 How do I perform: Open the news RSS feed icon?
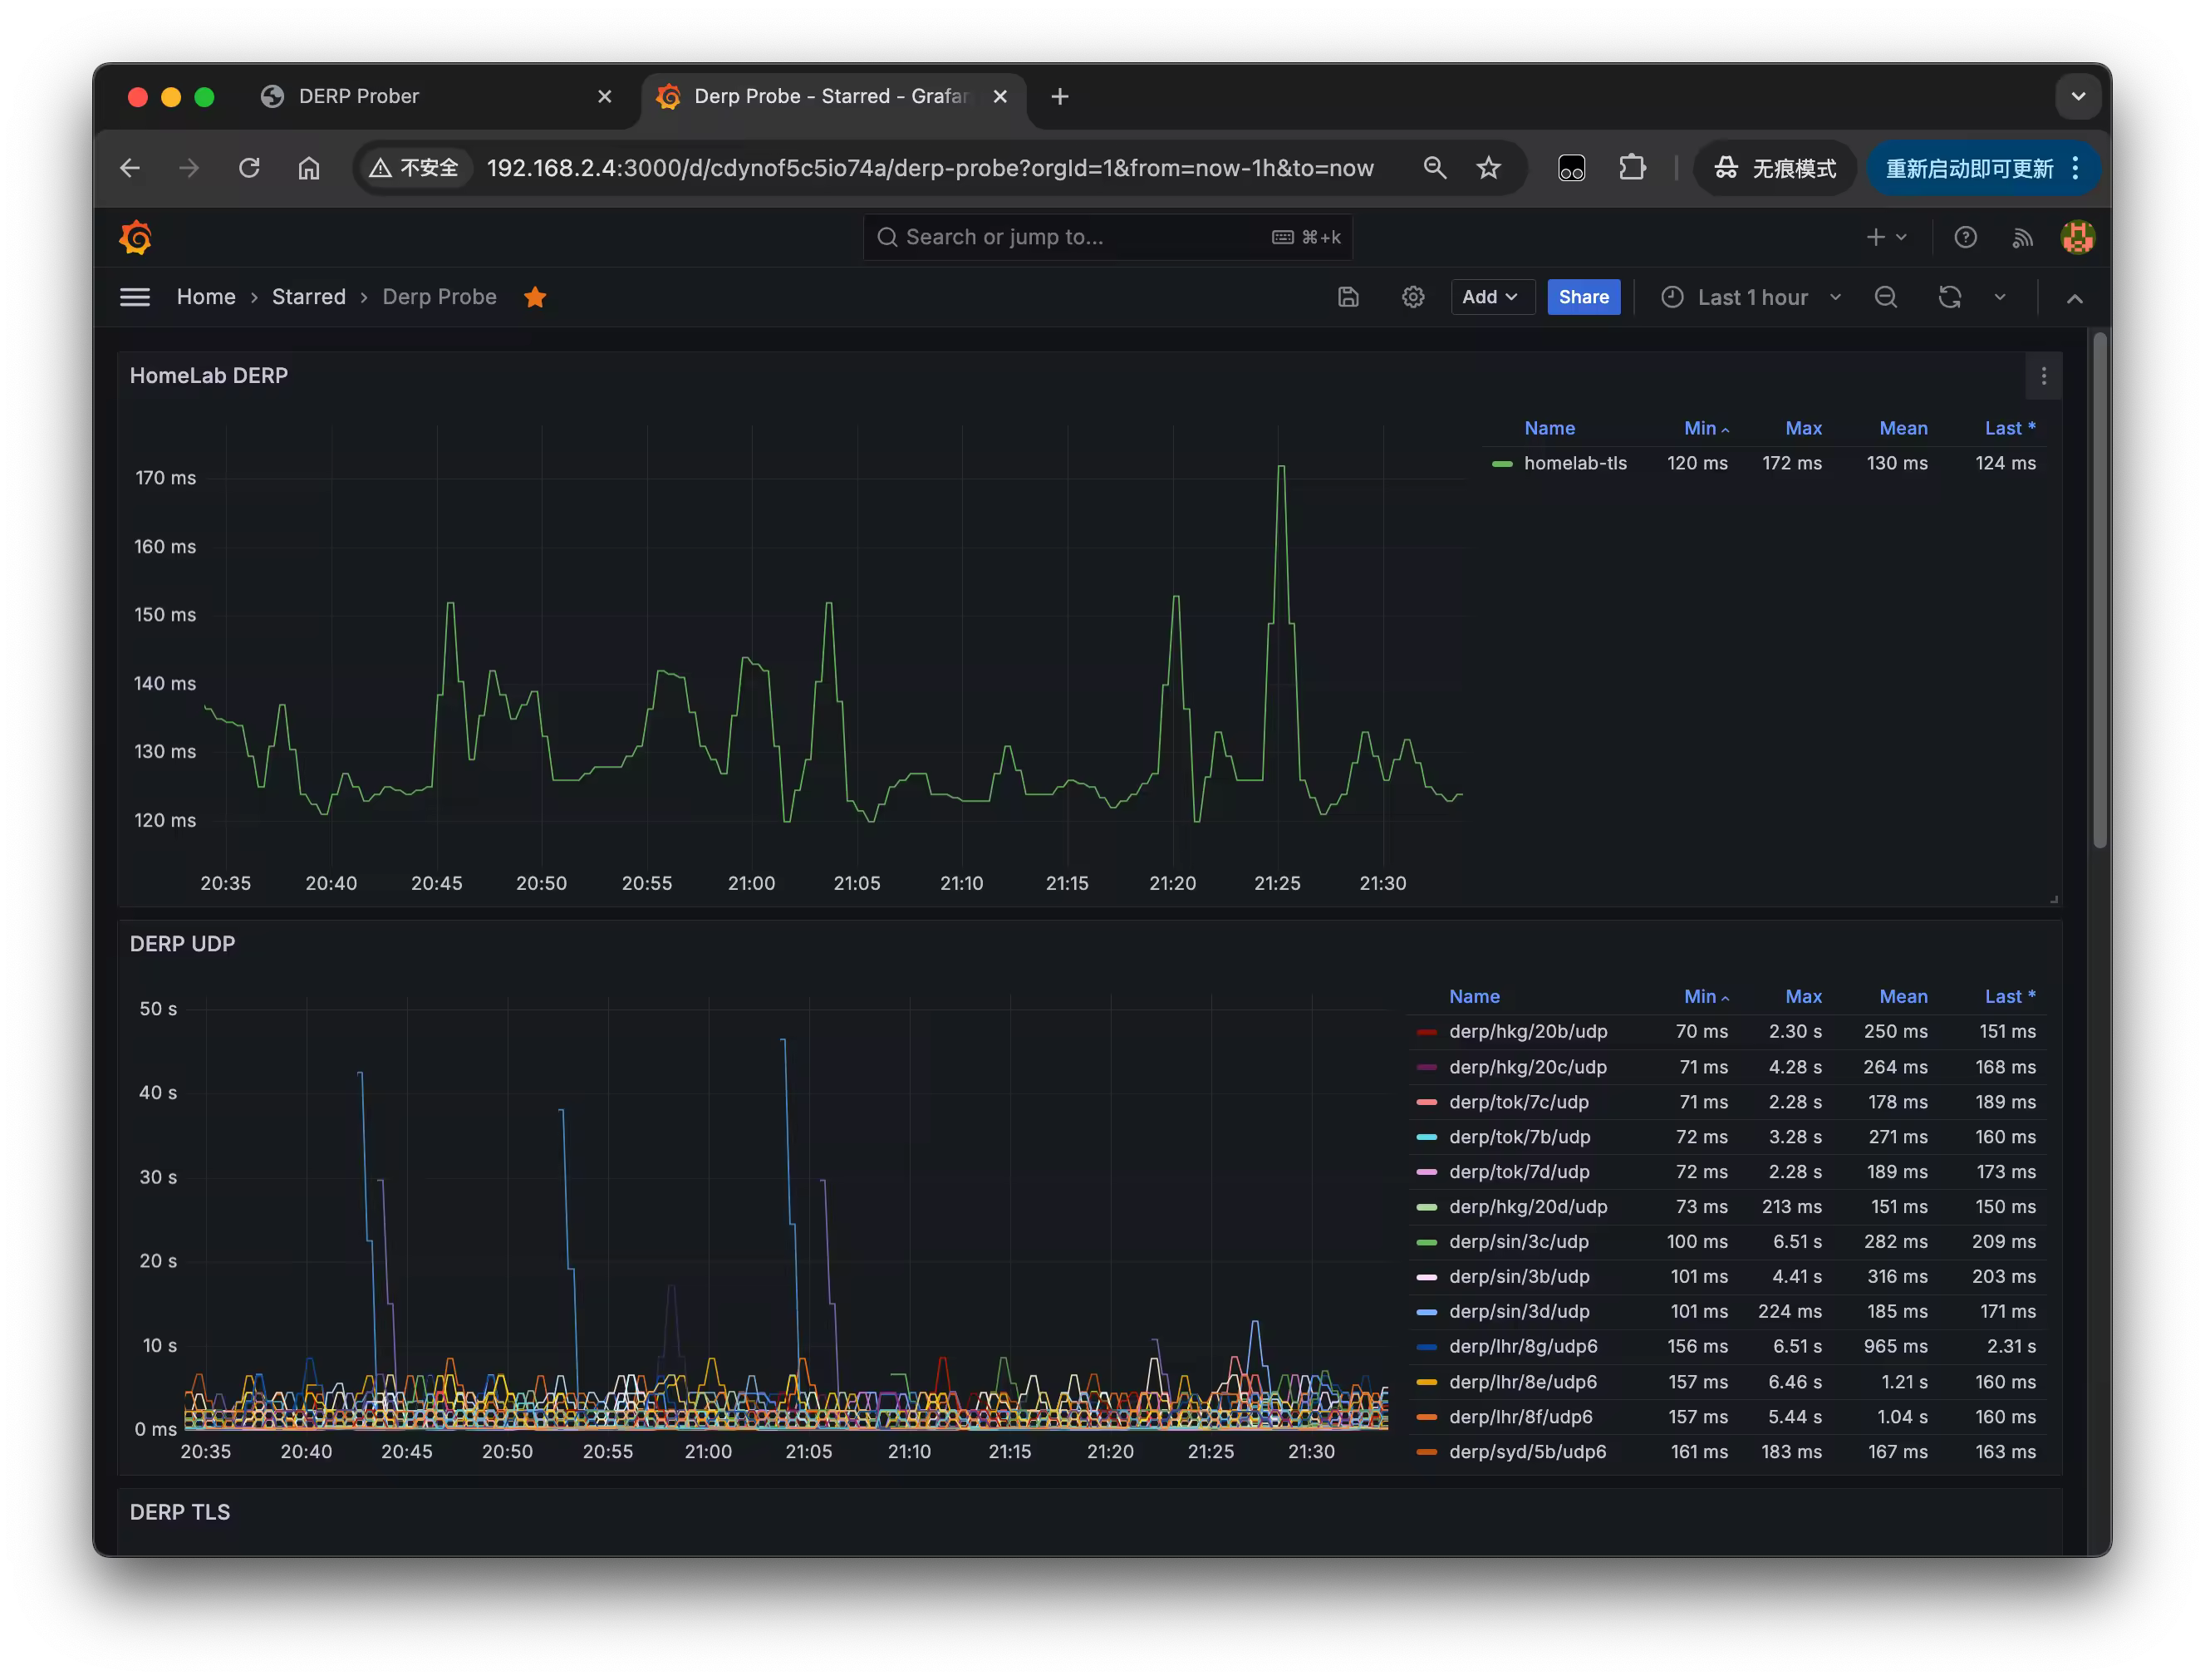coord(2022,237)
